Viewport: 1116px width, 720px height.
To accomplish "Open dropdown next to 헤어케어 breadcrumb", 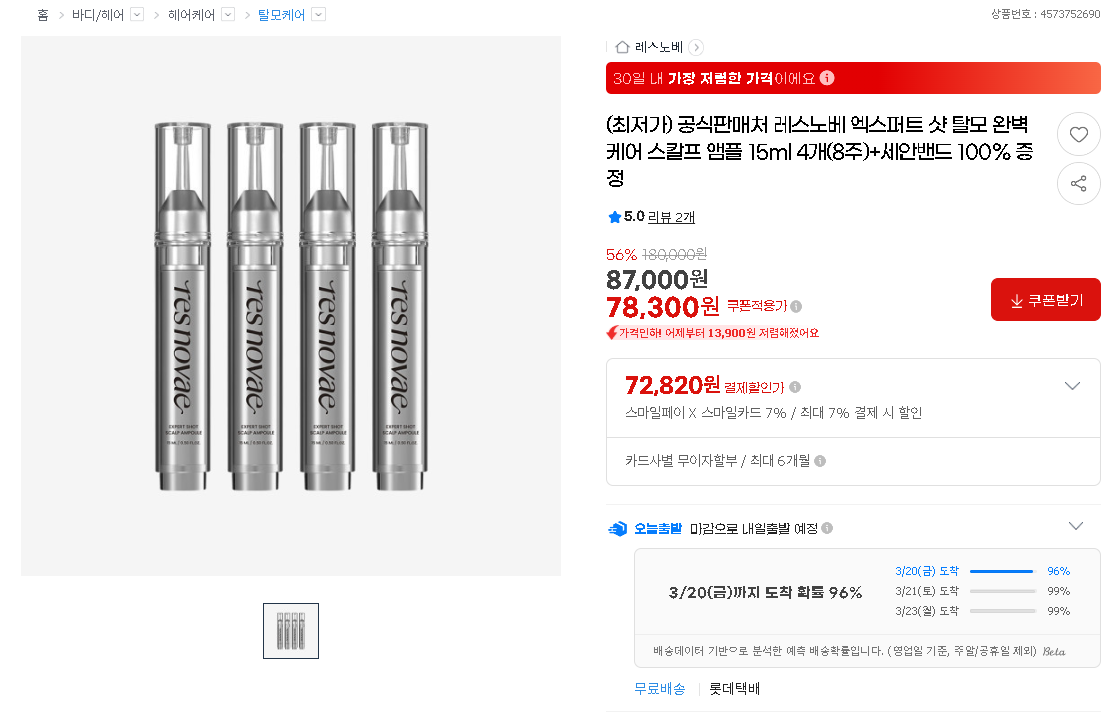I will 228,15.
